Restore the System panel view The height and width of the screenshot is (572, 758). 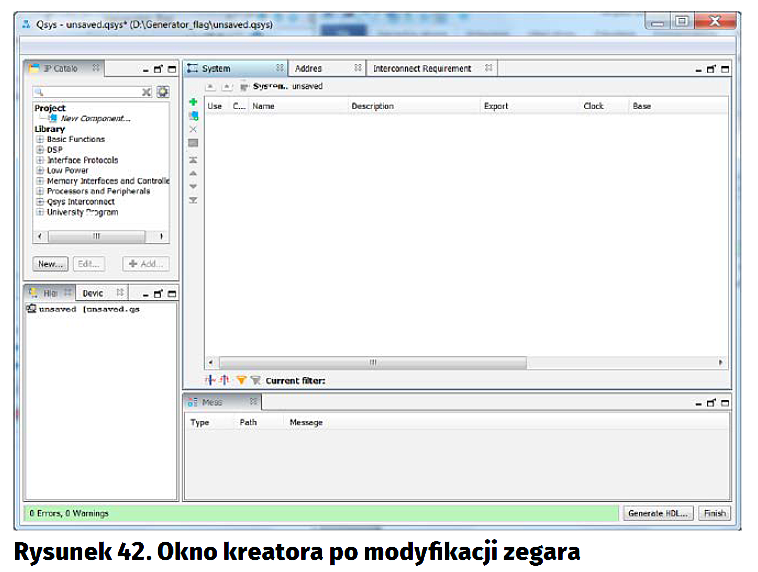click(711, 70)
